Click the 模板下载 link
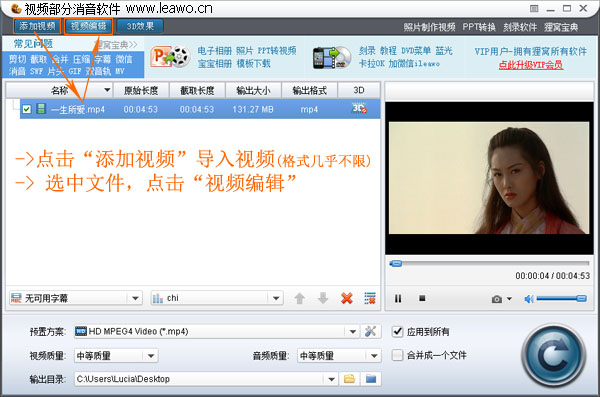This screenshot has width=600, height=397. tap(253, 64)
